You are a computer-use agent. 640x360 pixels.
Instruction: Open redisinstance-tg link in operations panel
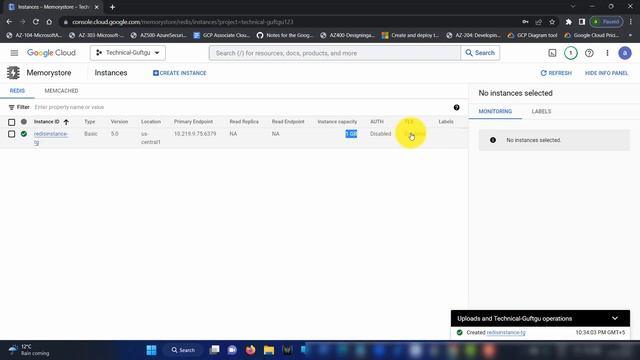tap(506, 333)
